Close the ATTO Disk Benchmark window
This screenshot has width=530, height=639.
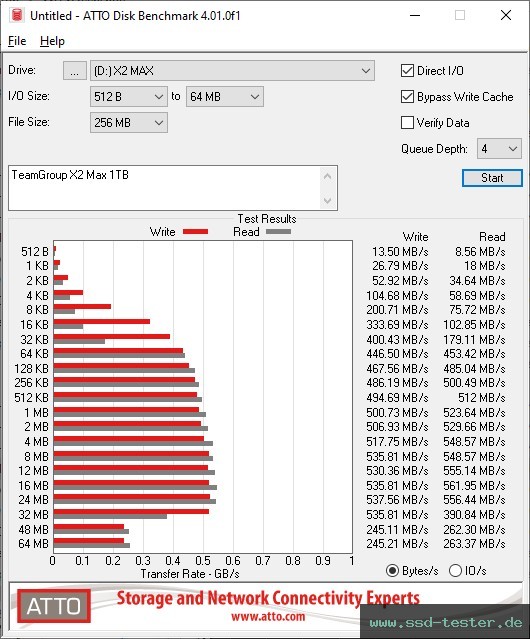coord(506,15)
